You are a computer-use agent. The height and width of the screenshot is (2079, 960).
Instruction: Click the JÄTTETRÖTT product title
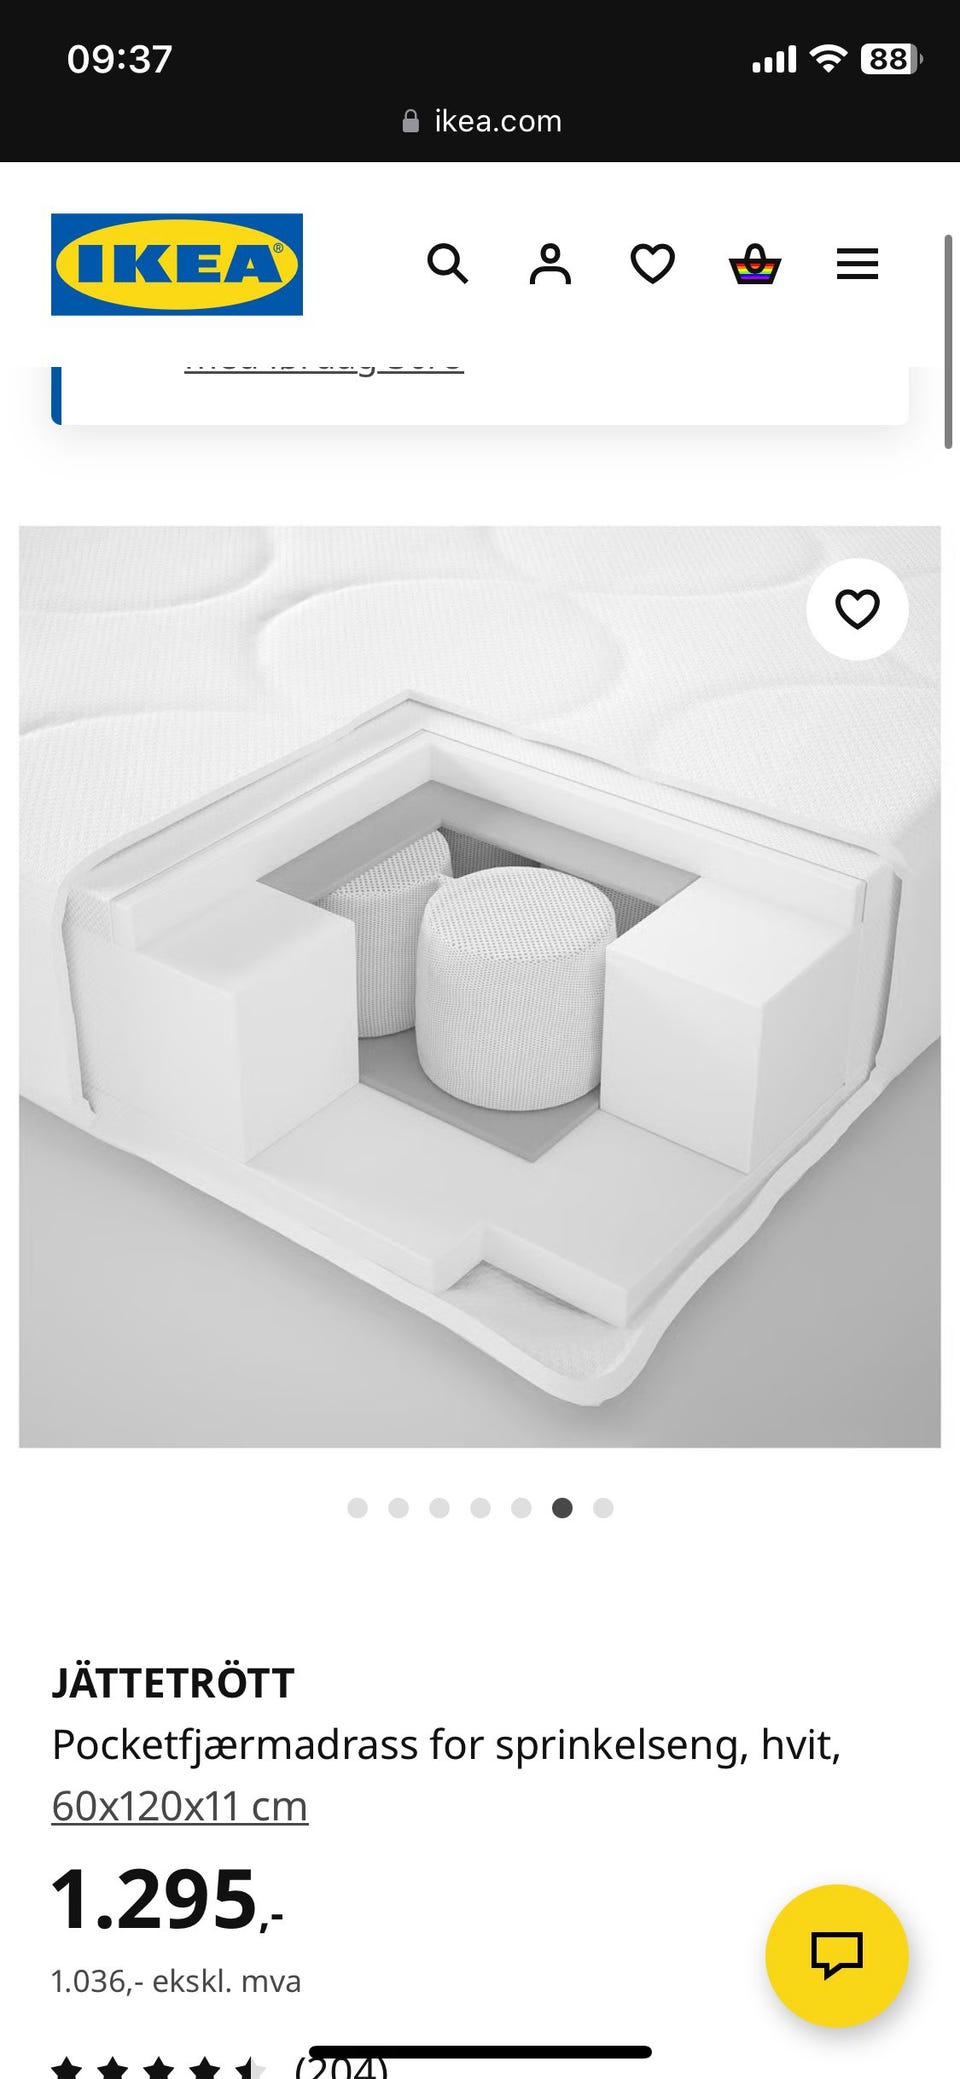[173, 1683]
